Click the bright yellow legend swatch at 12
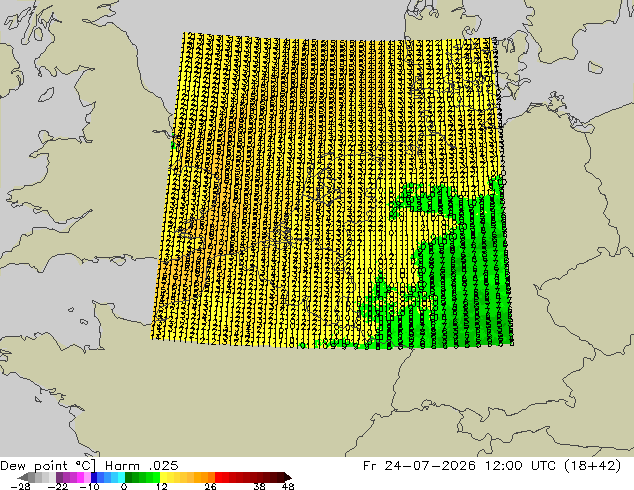 (163, 477)
